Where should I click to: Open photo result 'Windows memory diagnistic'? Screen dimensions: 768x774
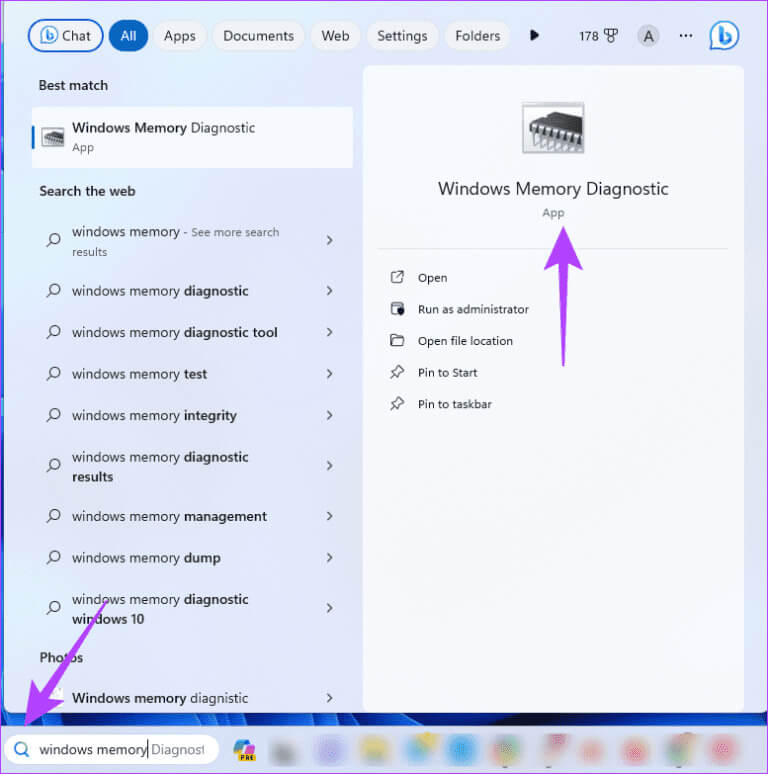coord(190,697)
